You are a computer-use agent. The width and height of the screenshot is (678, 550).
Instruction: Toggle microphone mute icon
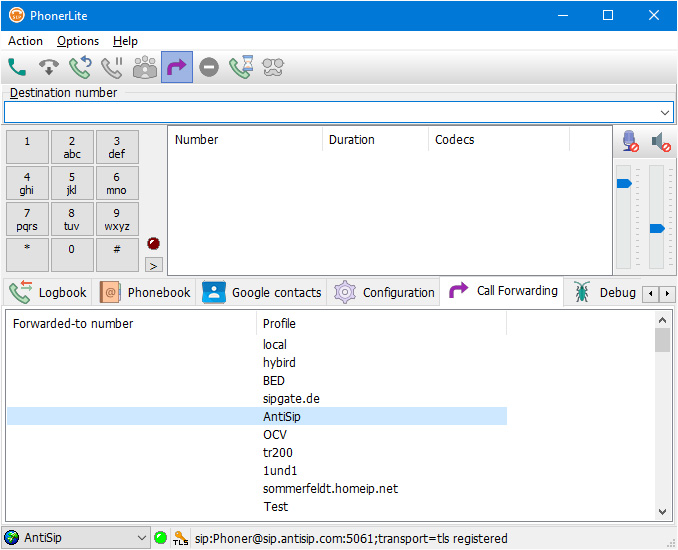[x=630, y=141]
